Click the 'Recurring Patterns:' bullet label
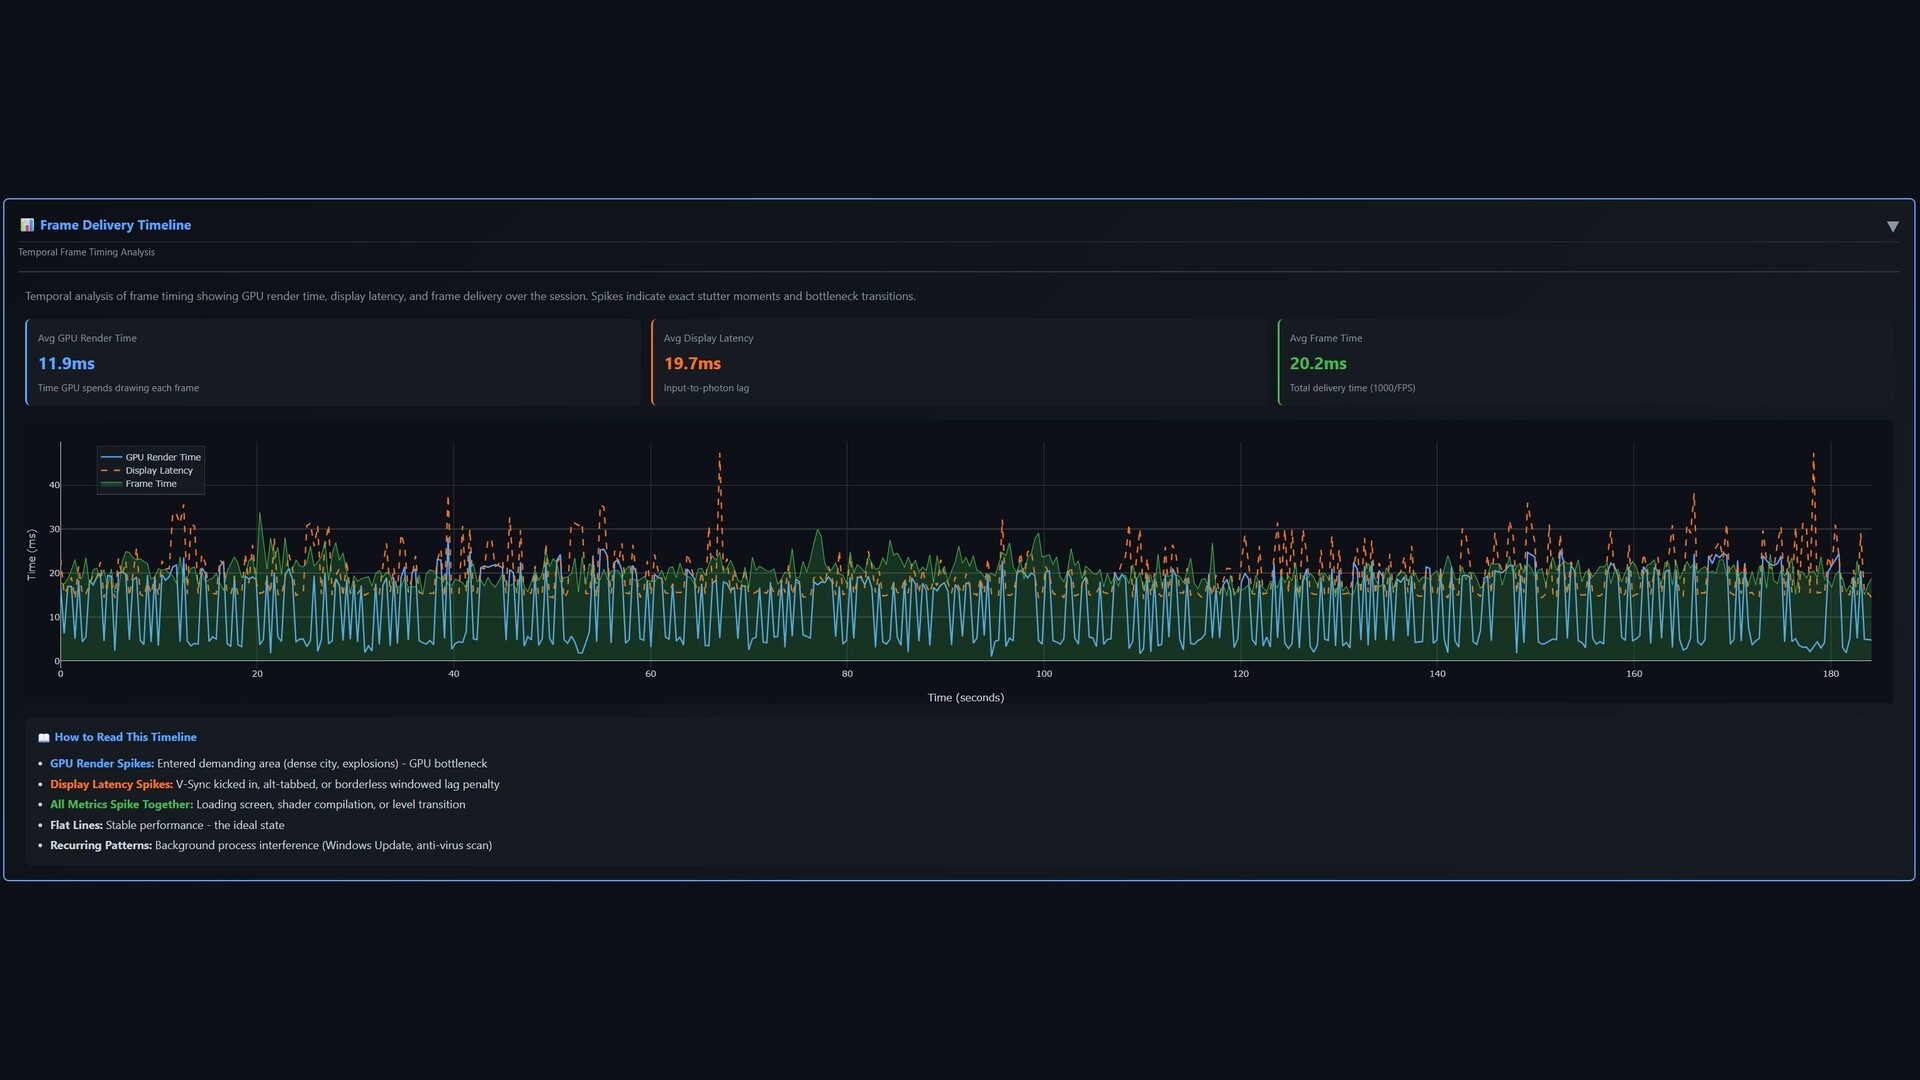 (x=101, y=845)
